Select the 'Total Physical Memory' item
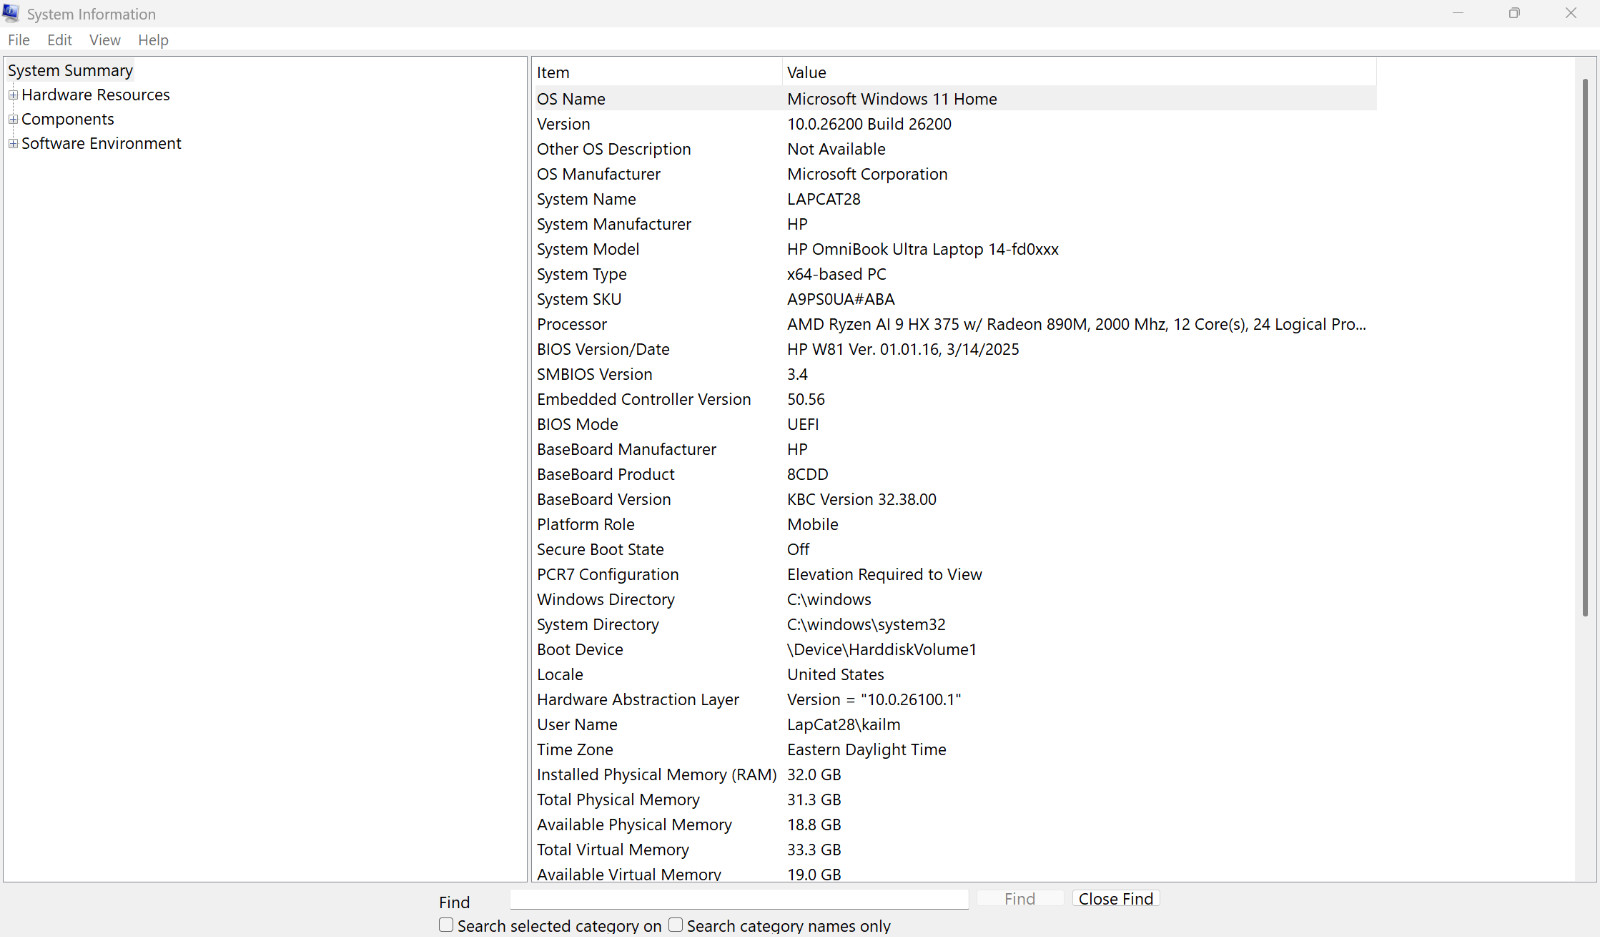This screenshot has width=1600, height=937. (x=618, y=799)
